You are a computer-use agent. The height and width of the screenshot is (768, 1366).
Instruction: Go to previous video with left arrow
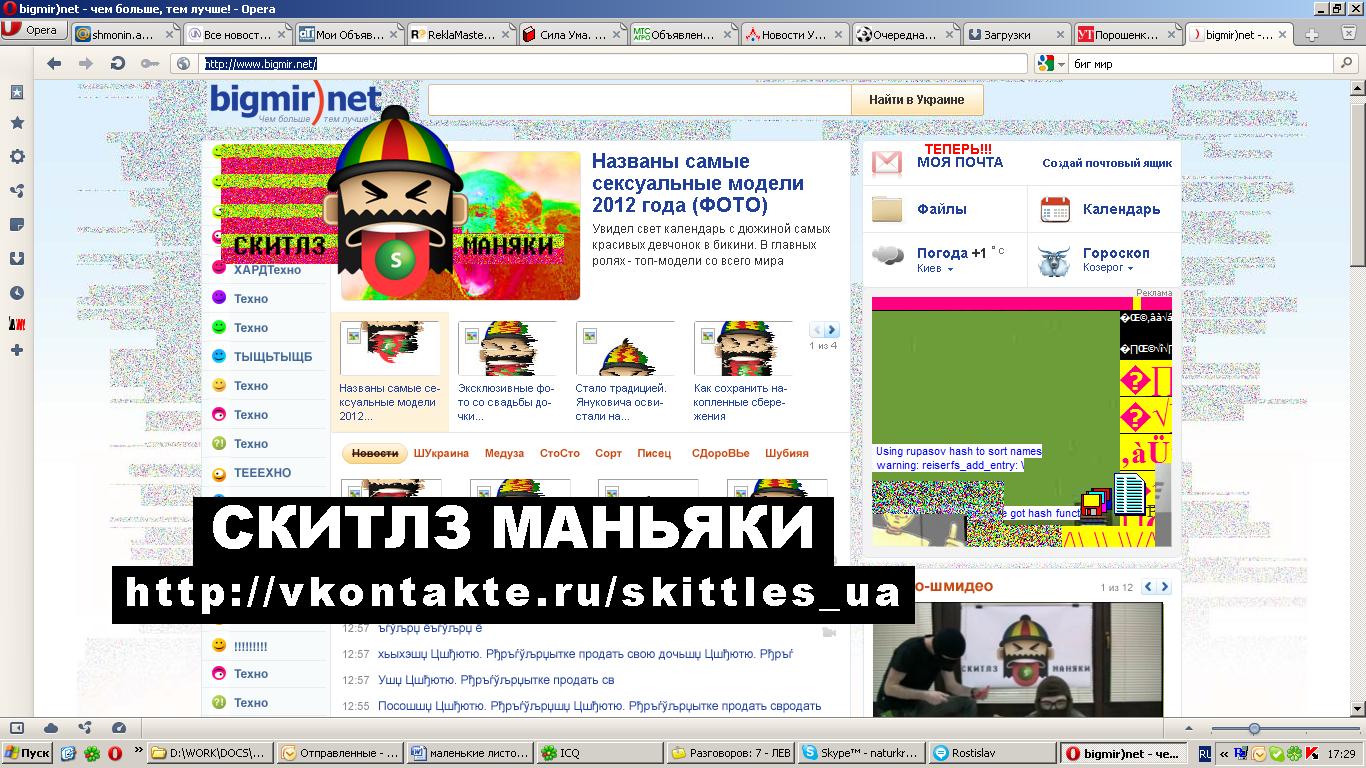click(x=1149, y=587)
